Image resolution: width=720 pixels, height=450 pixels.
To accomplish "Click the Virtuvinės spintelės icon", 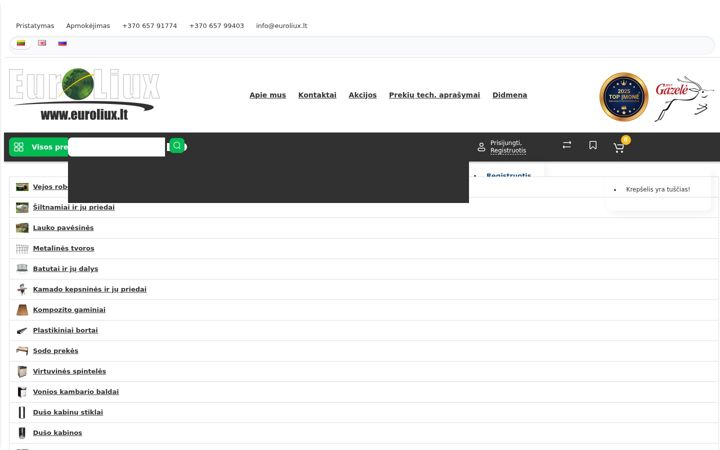I will pos(22,371).
